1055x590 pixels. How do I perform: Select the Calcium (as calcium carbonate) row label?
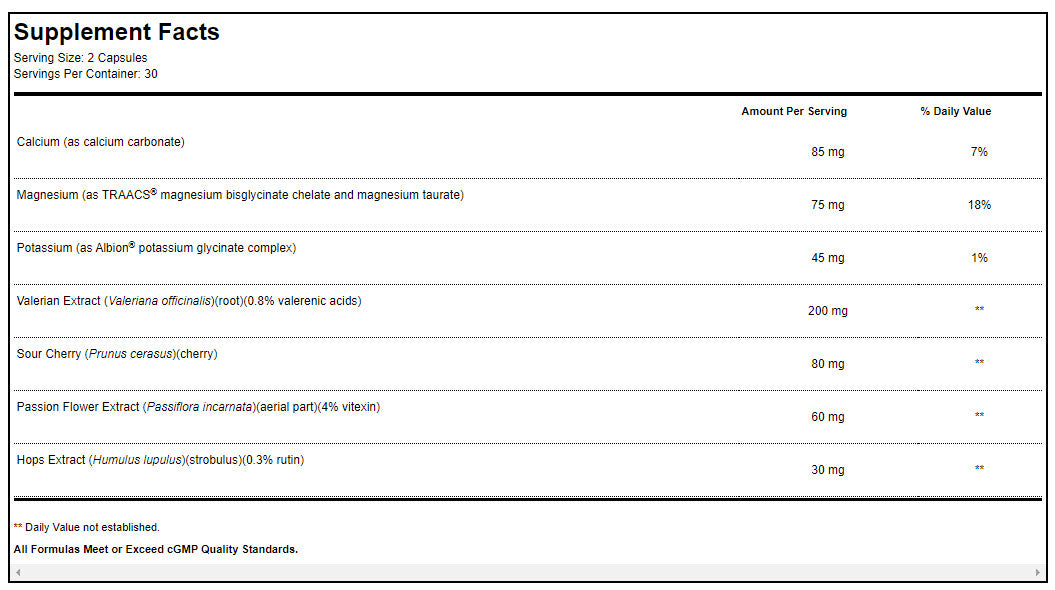[x=101, y=142]
